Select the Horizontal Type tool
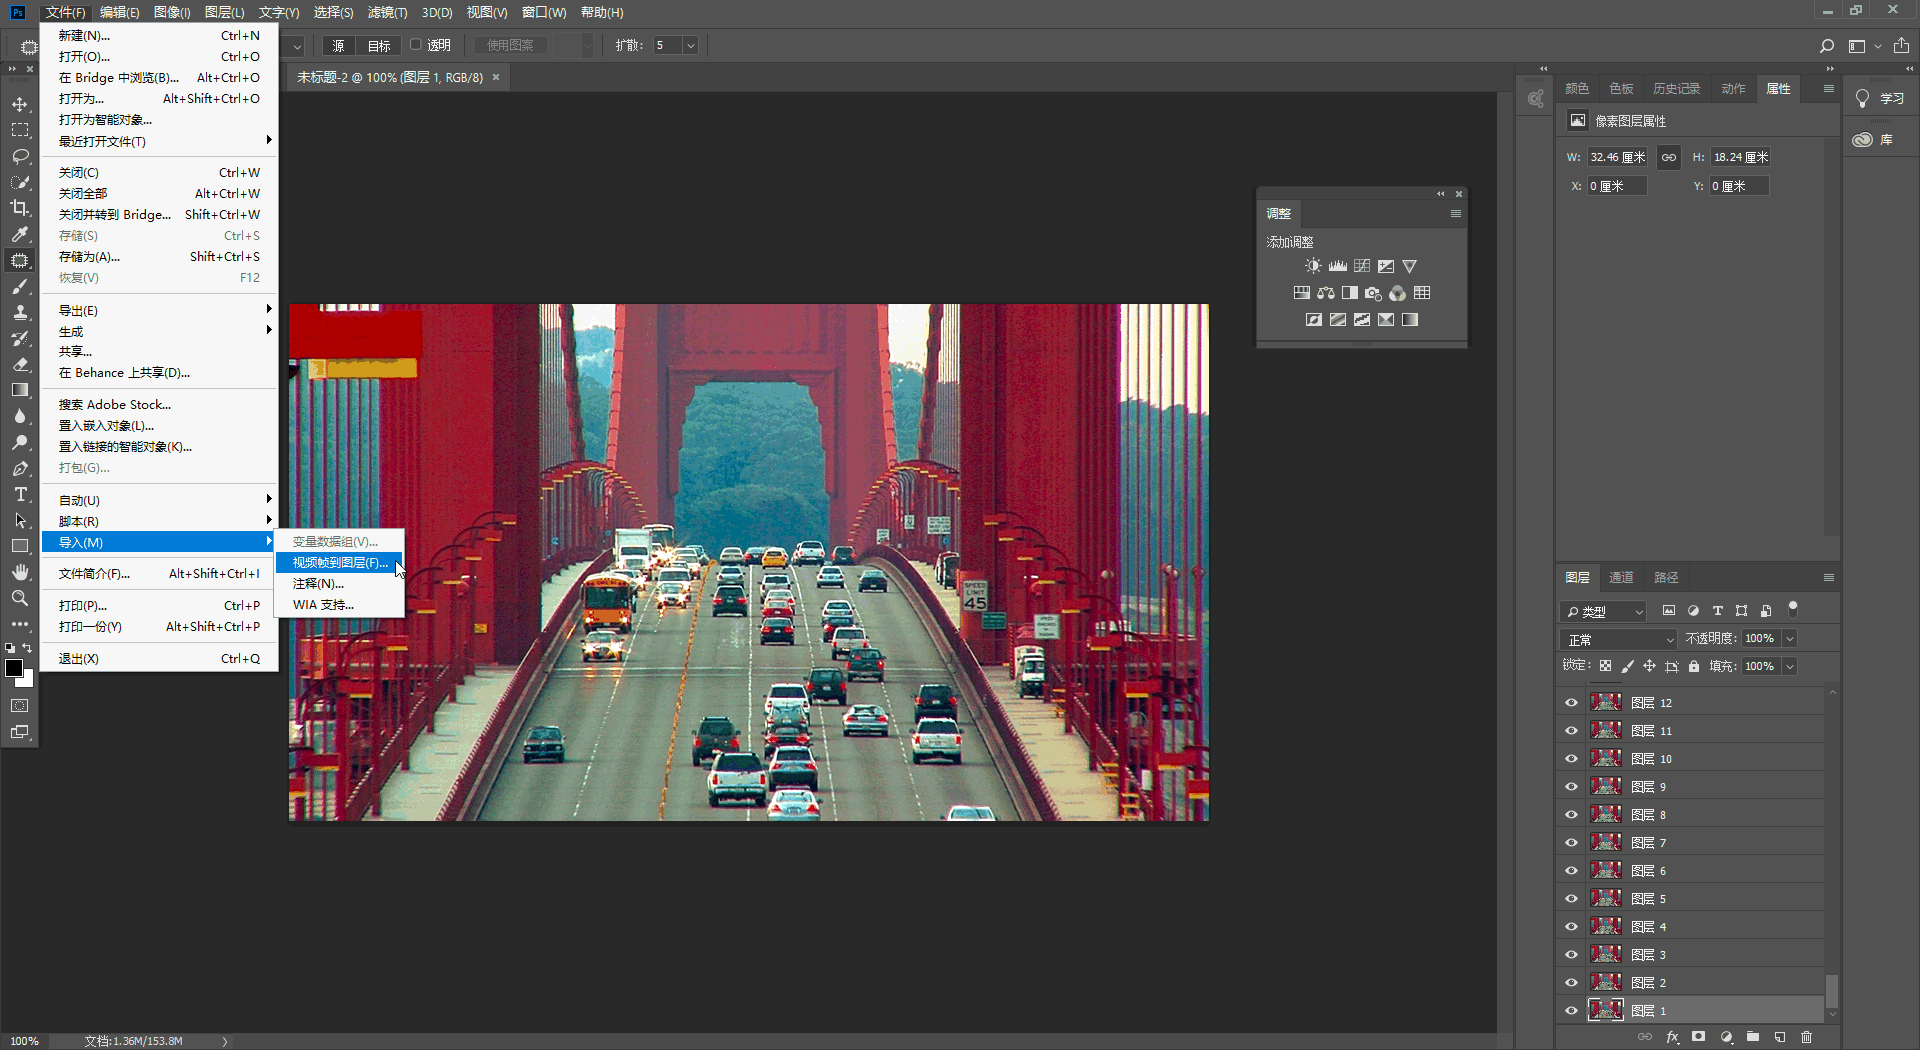Screen dimensions: 1920x1050 tap(20, 494)
